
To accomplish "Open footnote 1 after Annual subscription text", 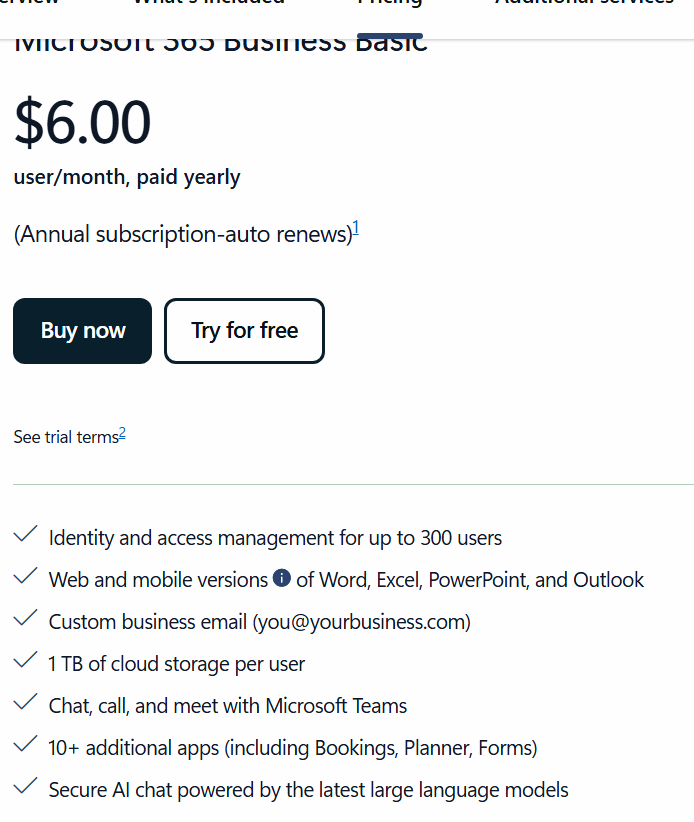I will click(356, 228).
